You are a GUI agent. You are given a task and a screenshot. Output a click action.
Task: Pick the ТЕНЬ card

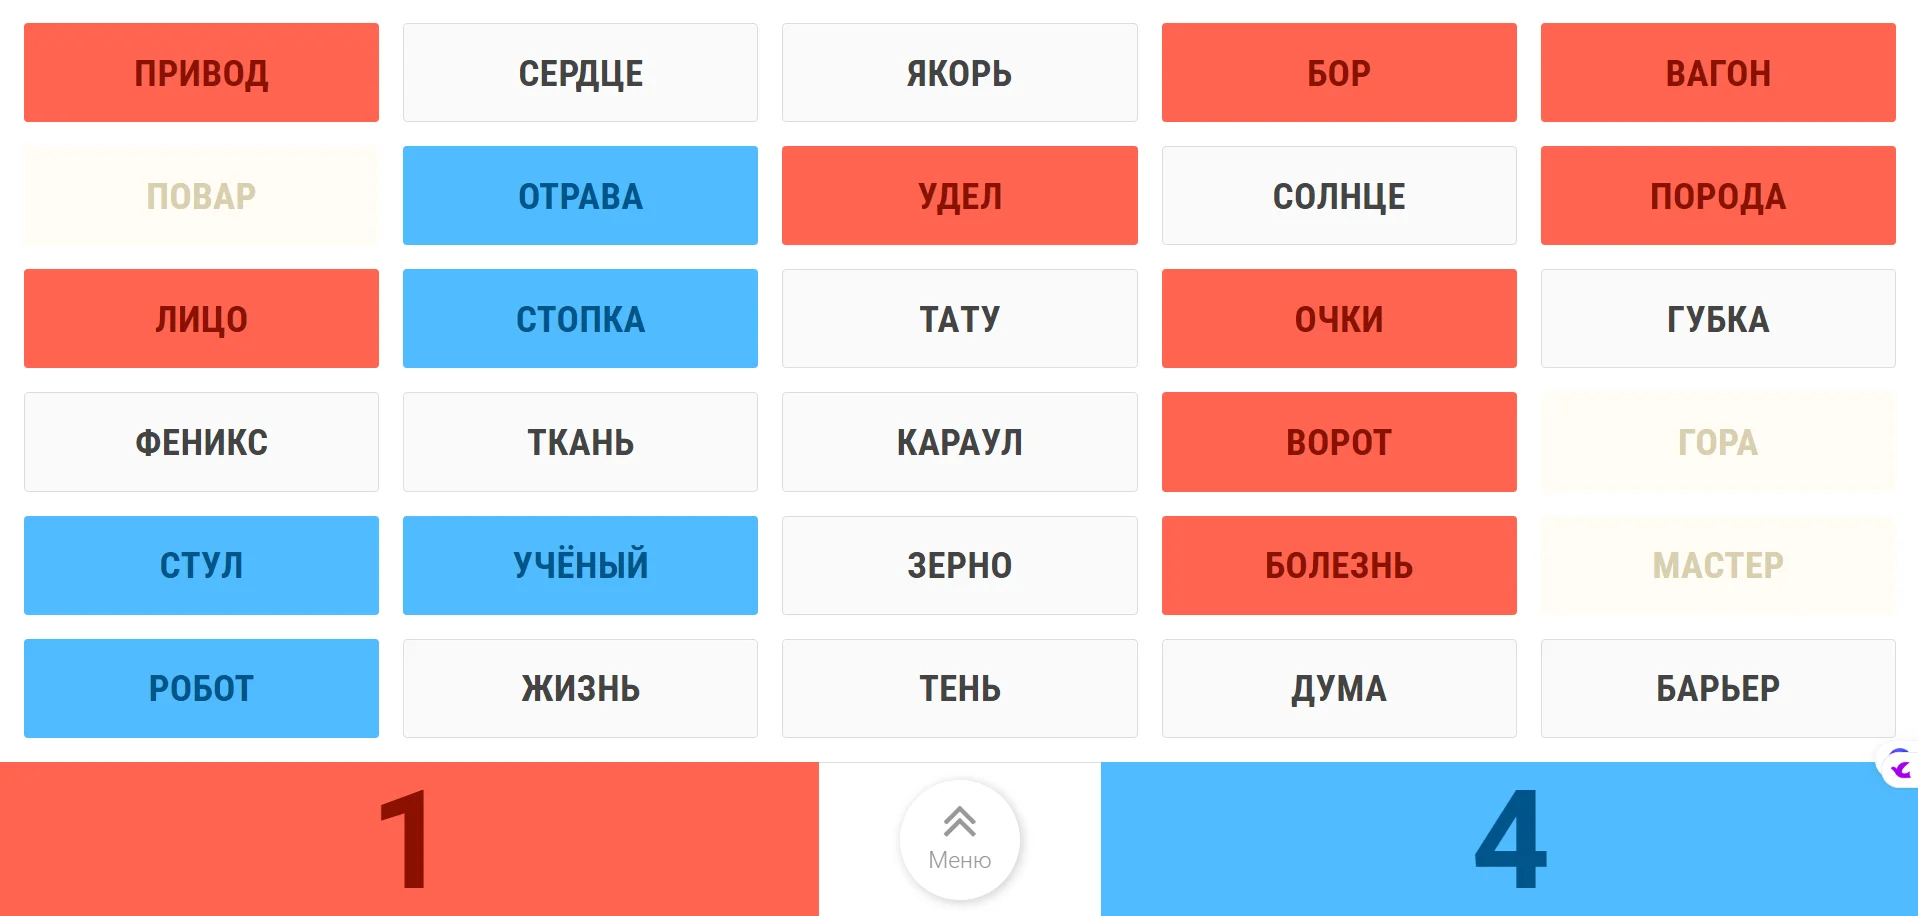point(959,688)
